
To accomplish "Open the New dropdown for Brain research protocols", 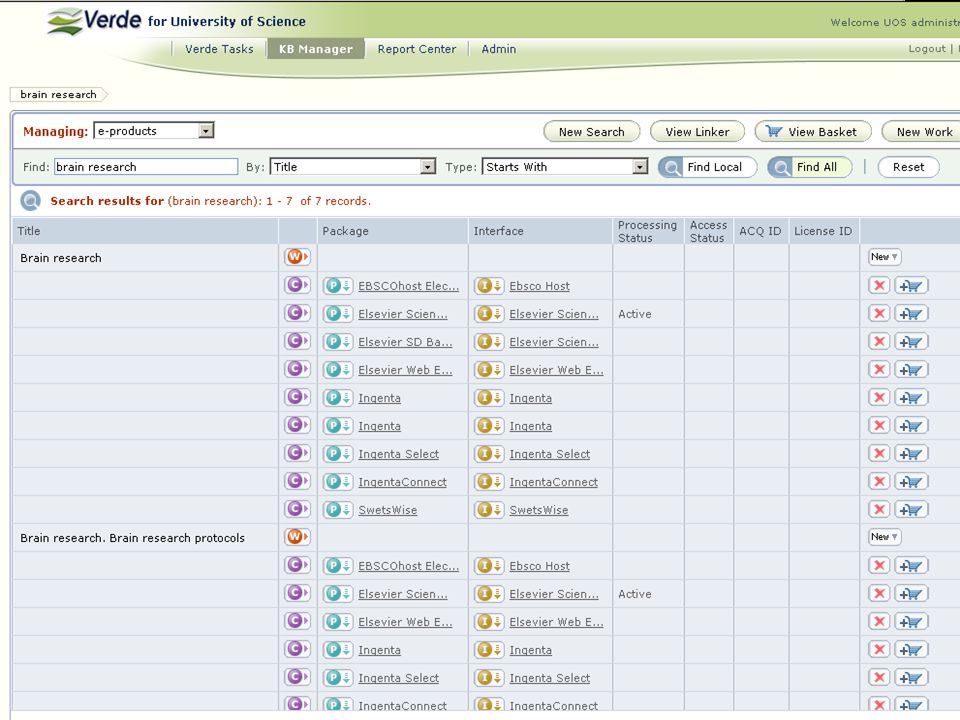I will tap(884, 537).
